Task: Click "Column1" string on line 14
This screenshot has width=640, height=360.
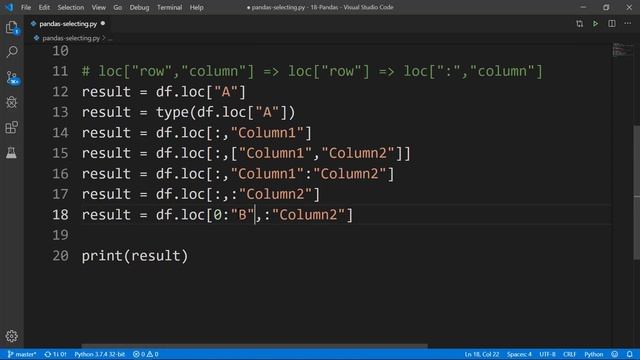Action: (267, 133)
